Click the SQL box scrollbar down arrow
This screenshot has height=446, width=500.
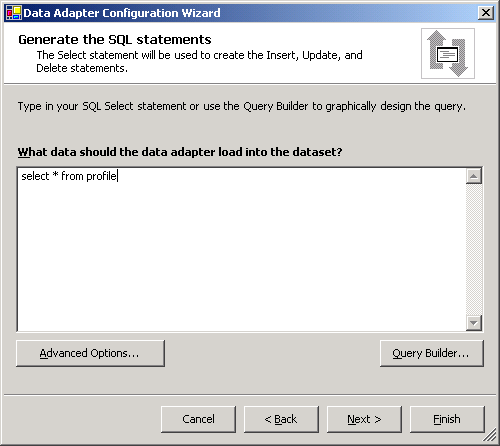[474, 323]
